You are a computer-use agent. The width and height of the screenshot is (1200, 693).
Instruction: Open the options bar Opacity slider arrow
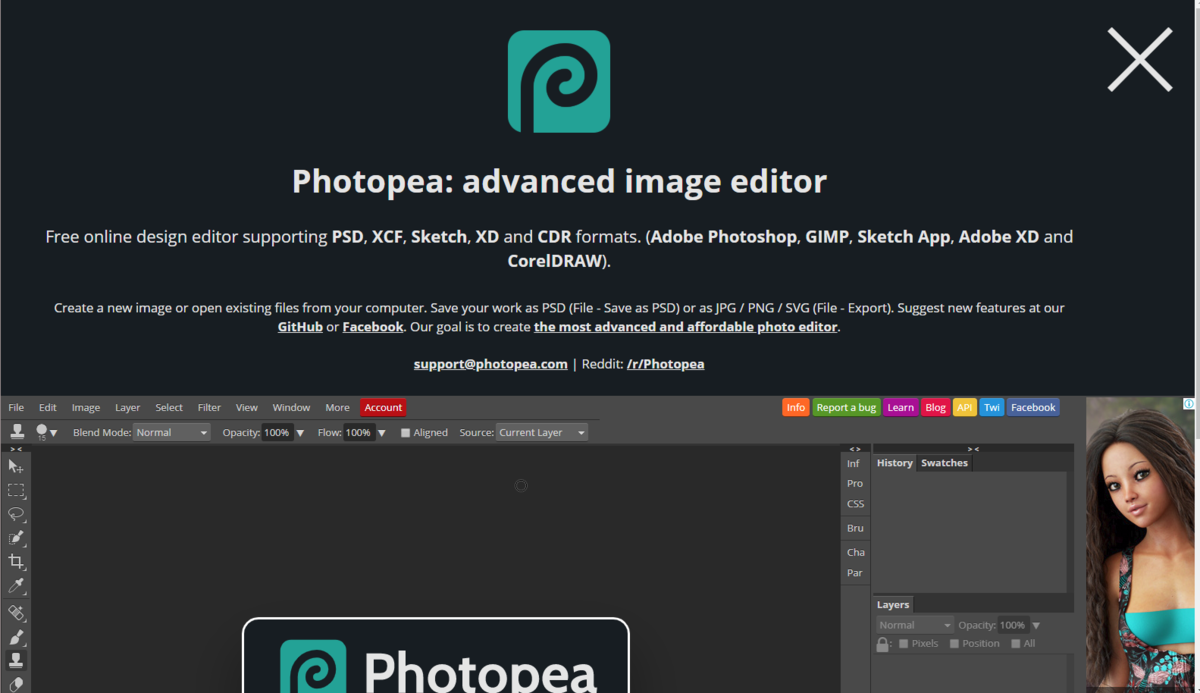tap(300, 433)
